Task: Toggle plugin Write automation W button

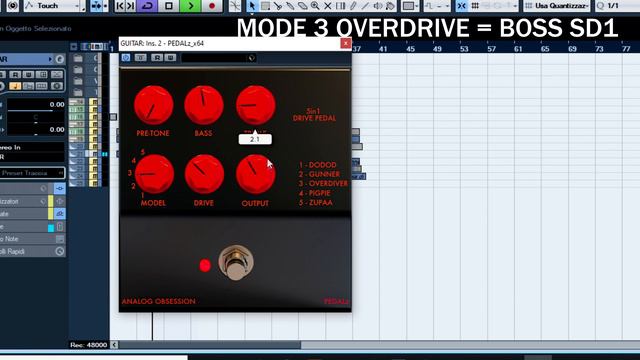Action: [170, 58]
